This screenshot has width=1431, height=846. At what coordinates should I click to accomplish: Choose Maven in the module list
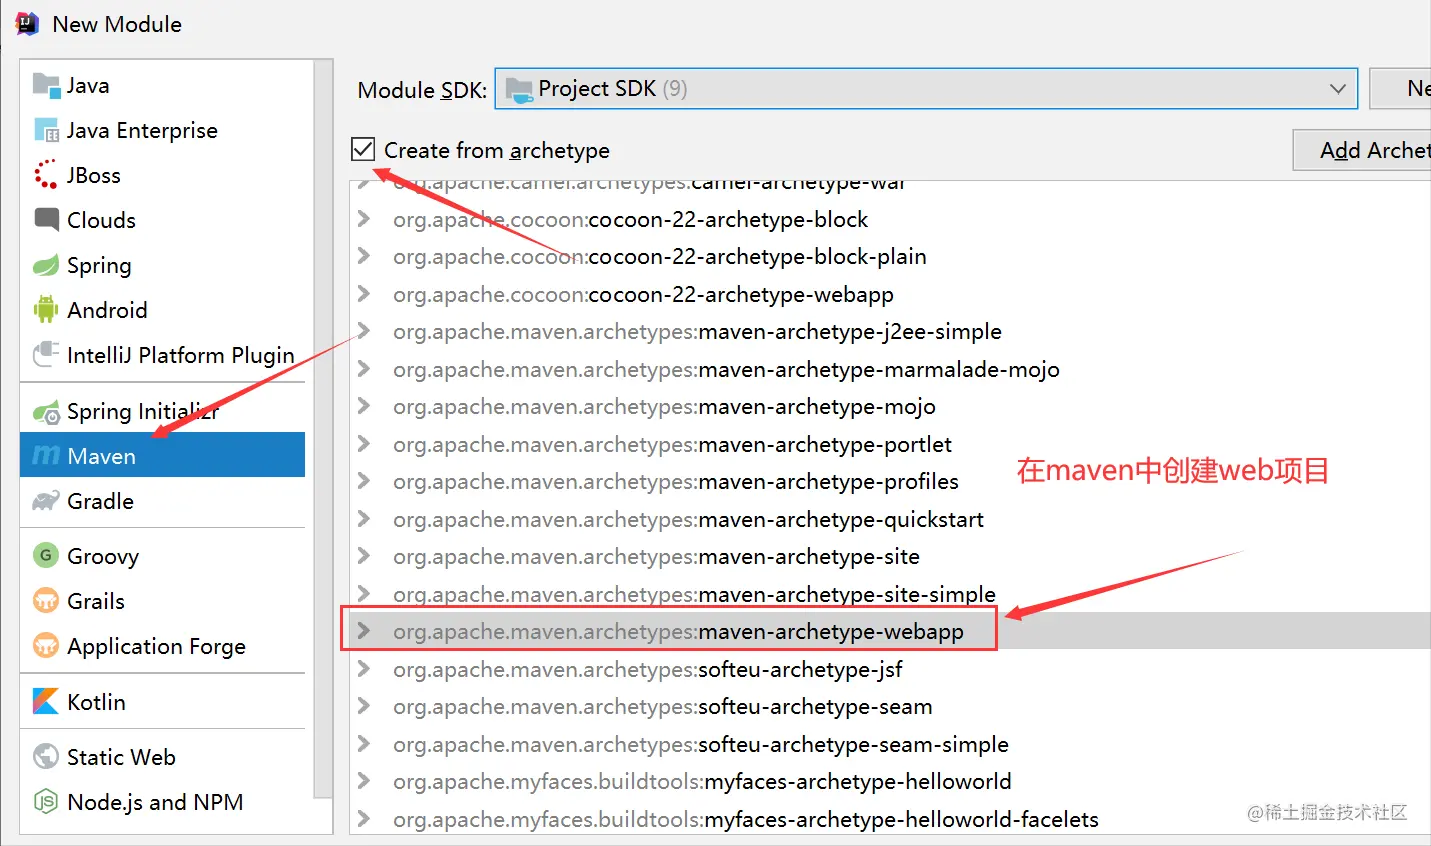pyautogui.click(x=162, y=455)
